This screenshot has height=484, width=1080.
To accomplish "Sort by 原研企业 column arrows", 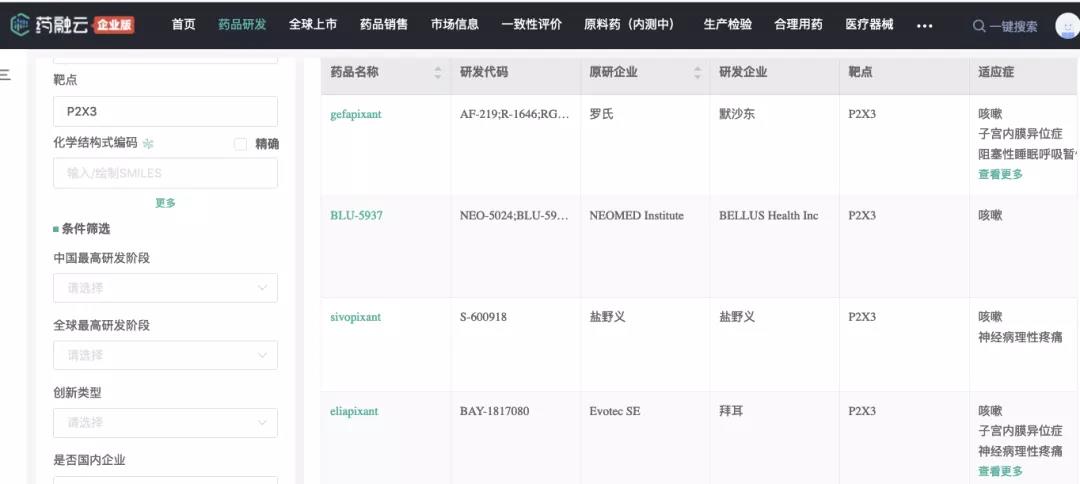I will point(697,72).
